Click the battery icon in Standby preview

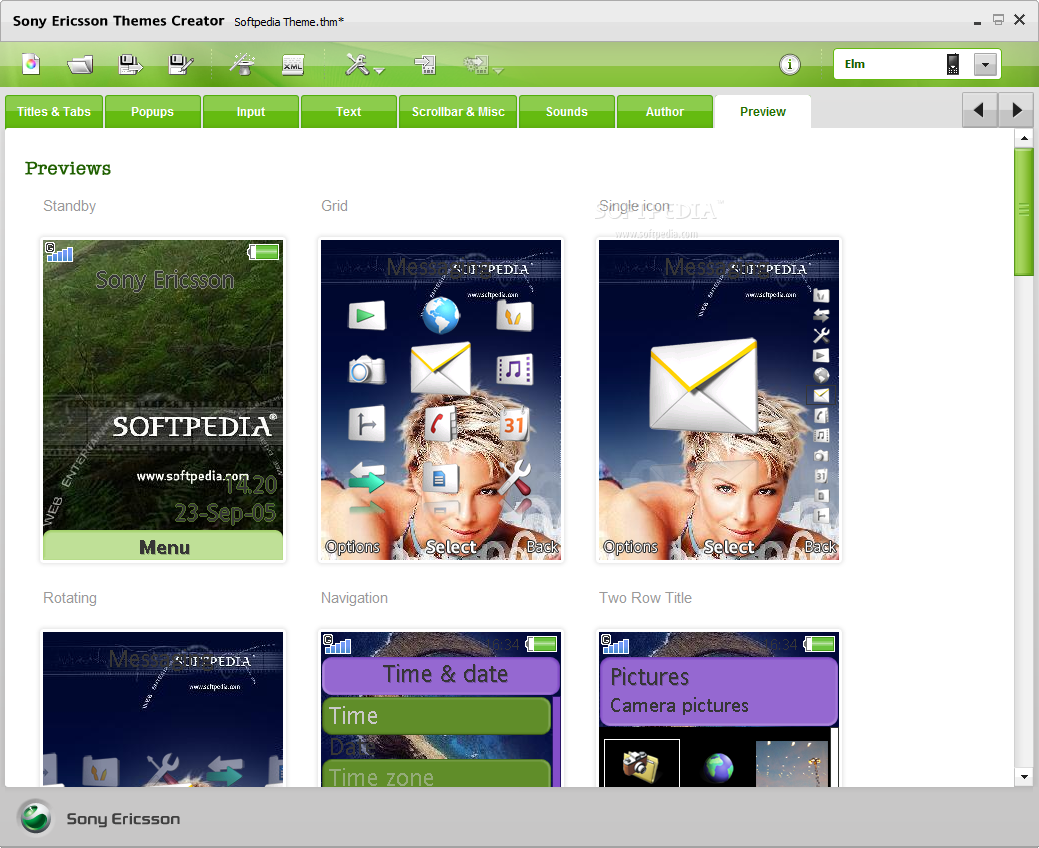(x=264, y=252)
